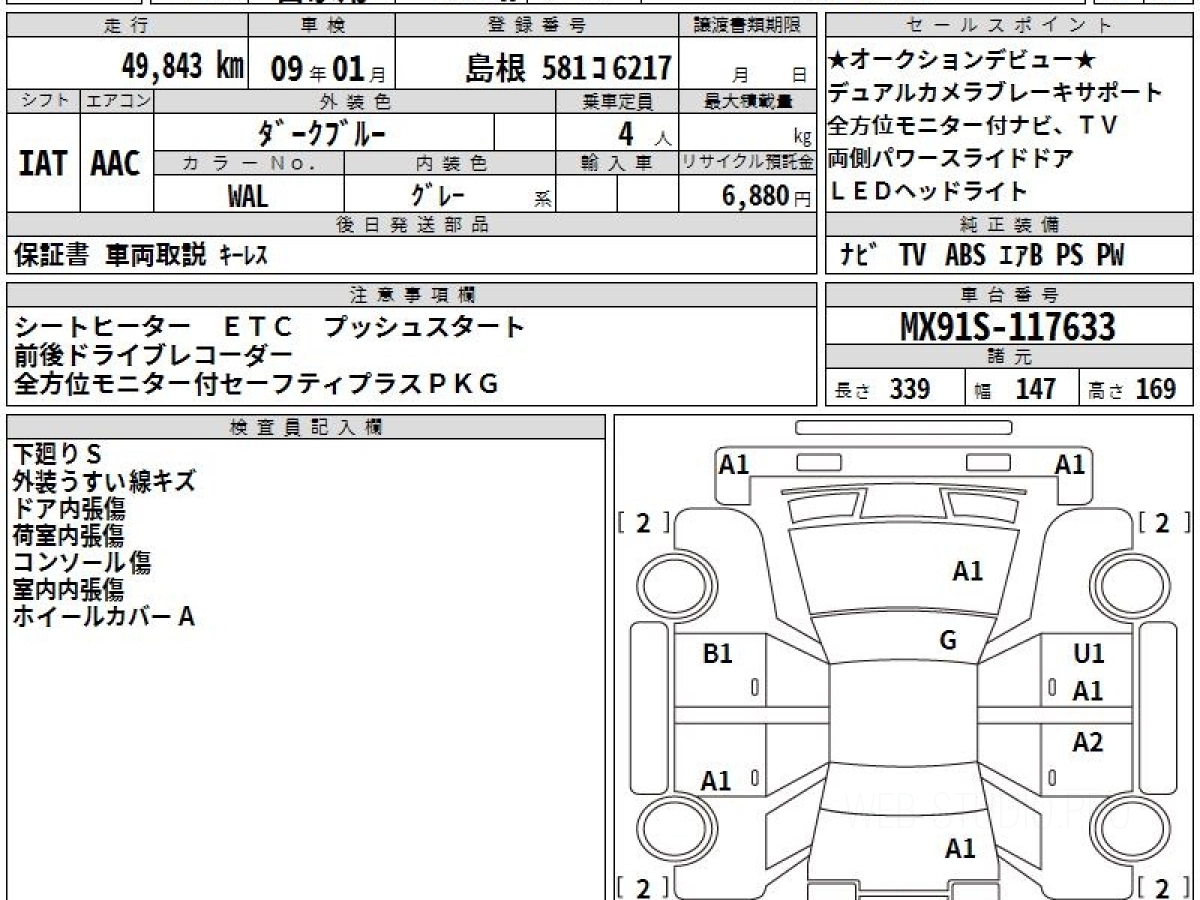
Task: Select the exterior color ダークブルー
Action: pos(323,132)
